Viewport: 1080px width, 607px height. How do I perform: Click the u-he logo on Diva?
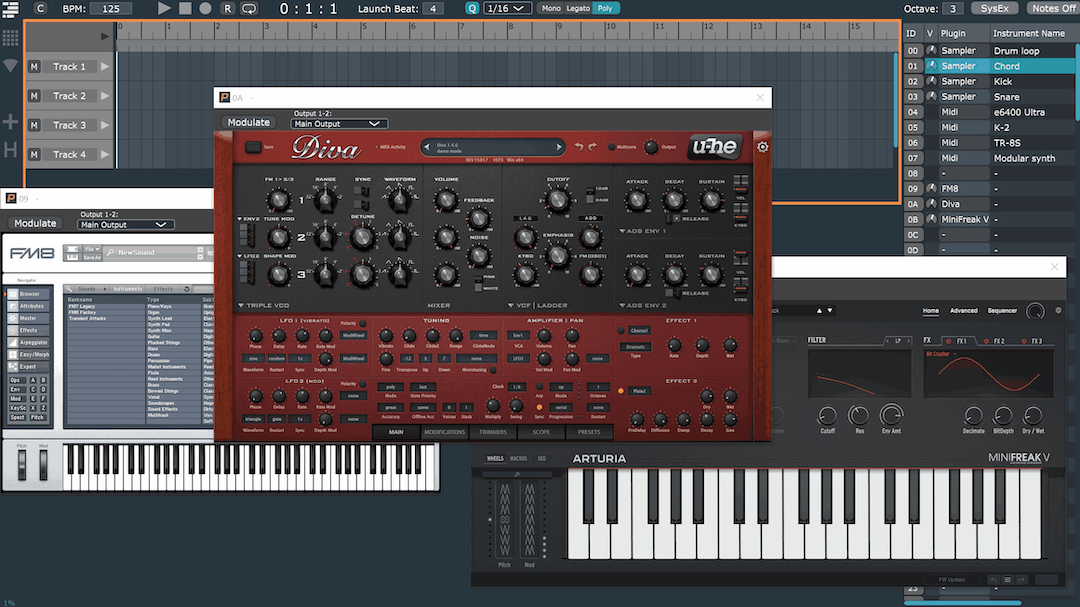(716, 145)
